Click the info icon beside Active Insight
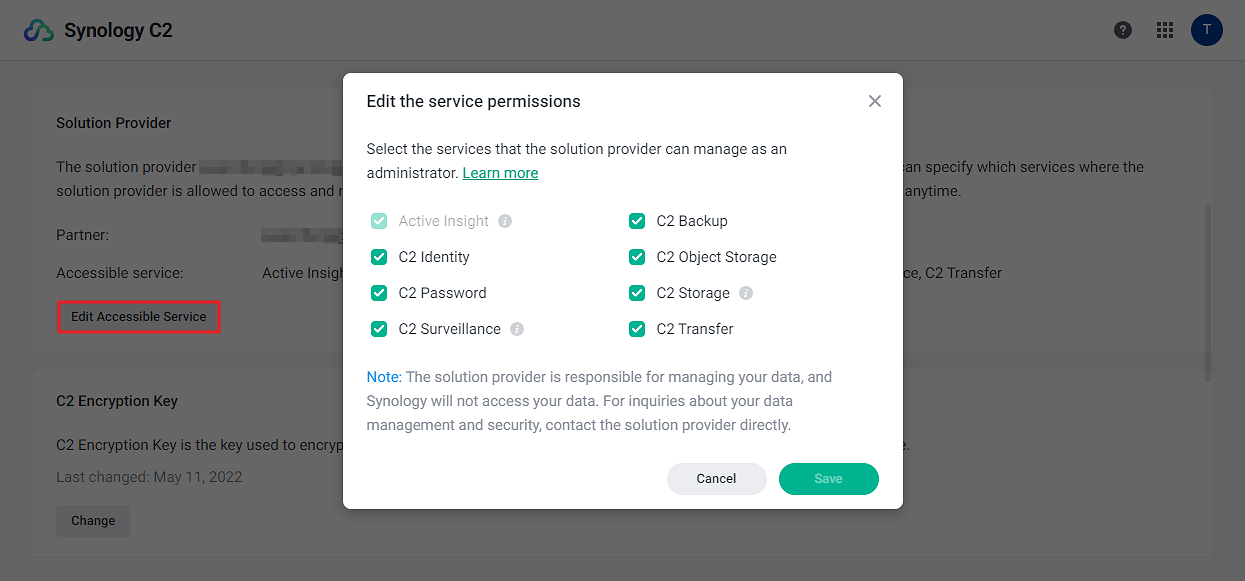Image resolution: width=1245 pixels, height=581 pixels. 505,221
